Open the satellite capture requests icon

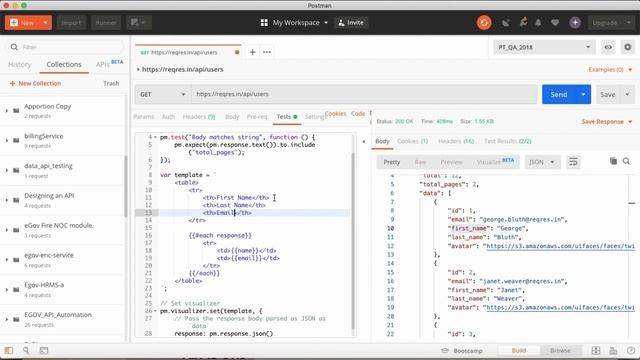click(506, 23)
